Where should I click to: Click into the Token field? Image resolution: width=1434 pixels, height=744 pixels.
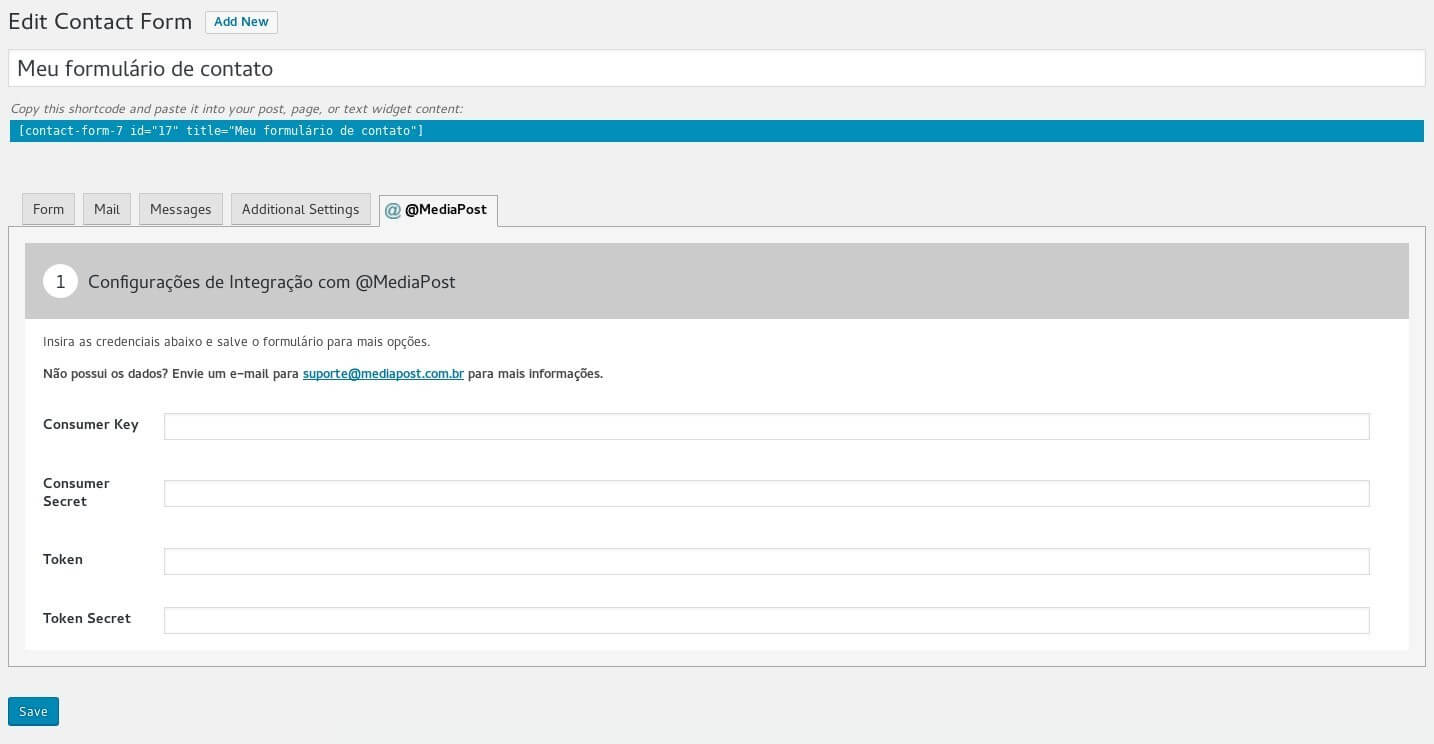[766, 561]
